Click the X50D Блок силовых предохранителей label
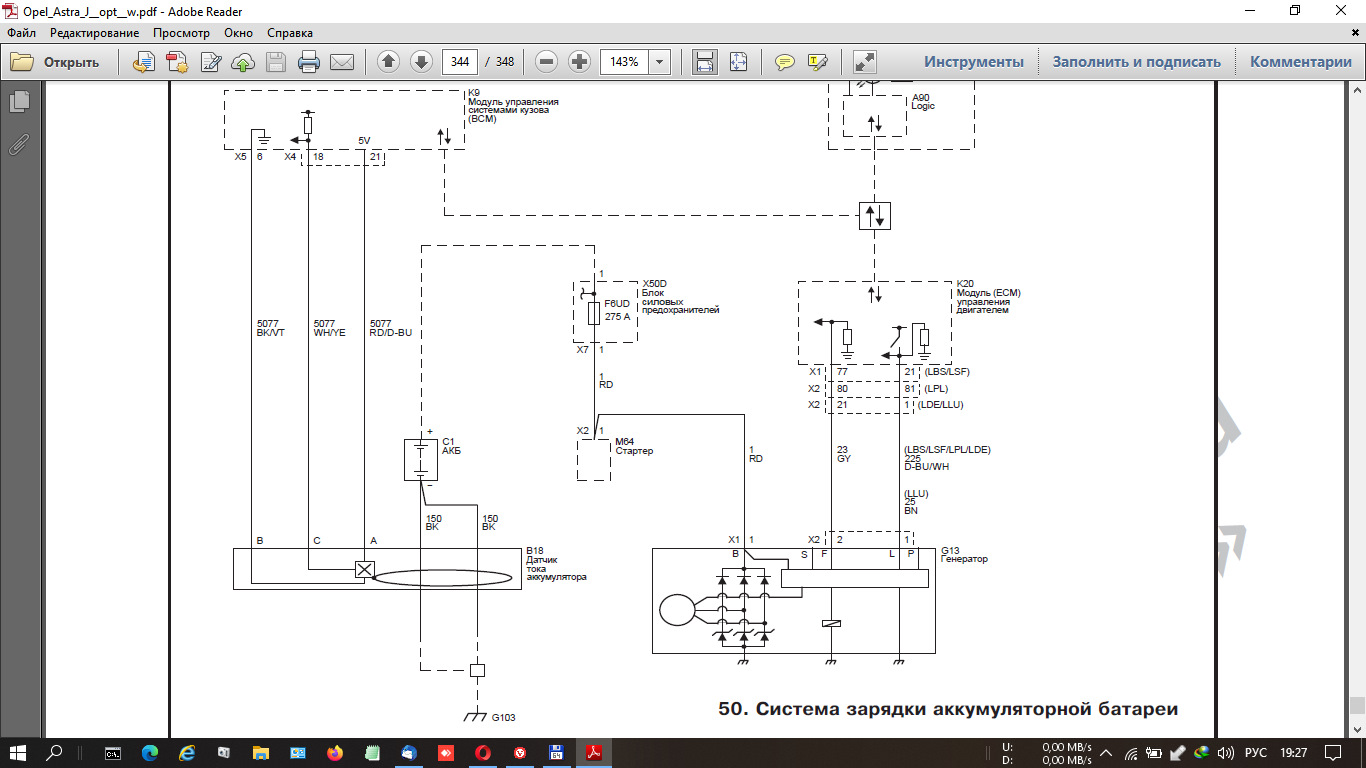This screenshot has width=1366, height=768. click(x=681, y=297)
